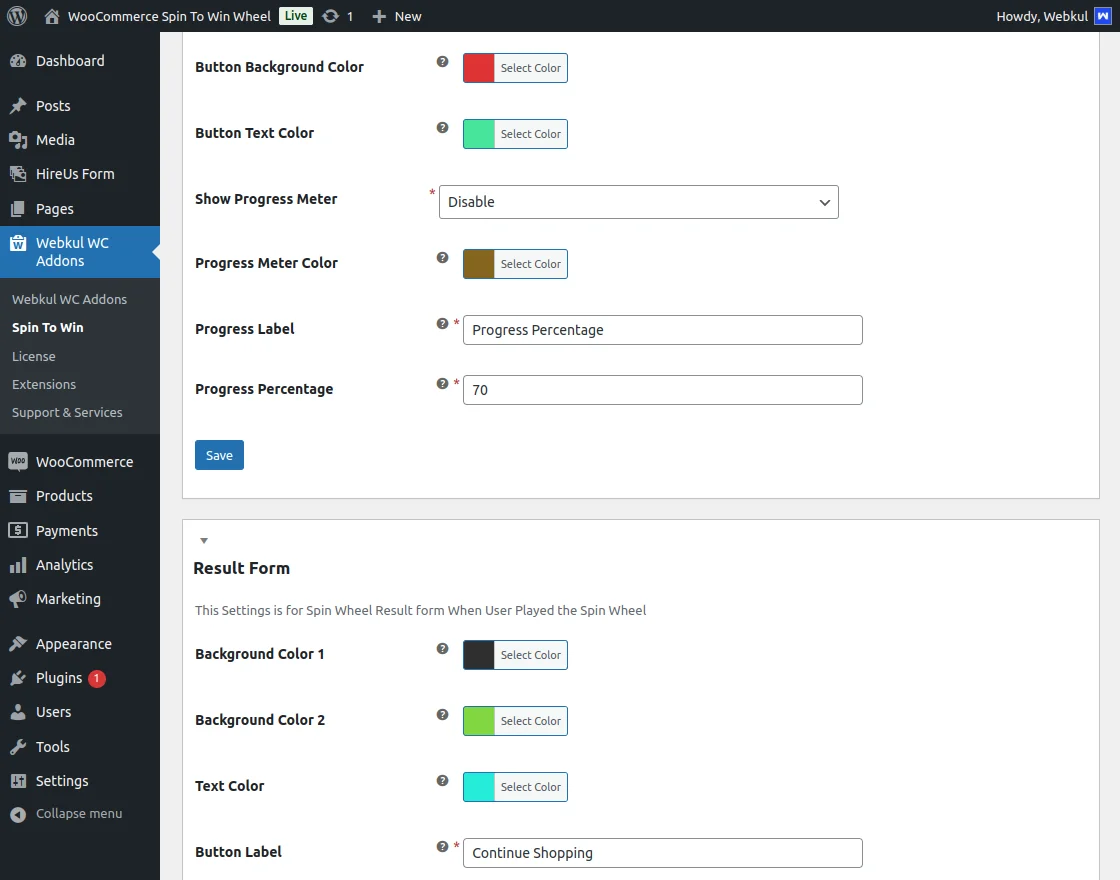Click help icon beside Progress Percentage
This screenshot has width=1120, height=880.
[x=443, y=384]
